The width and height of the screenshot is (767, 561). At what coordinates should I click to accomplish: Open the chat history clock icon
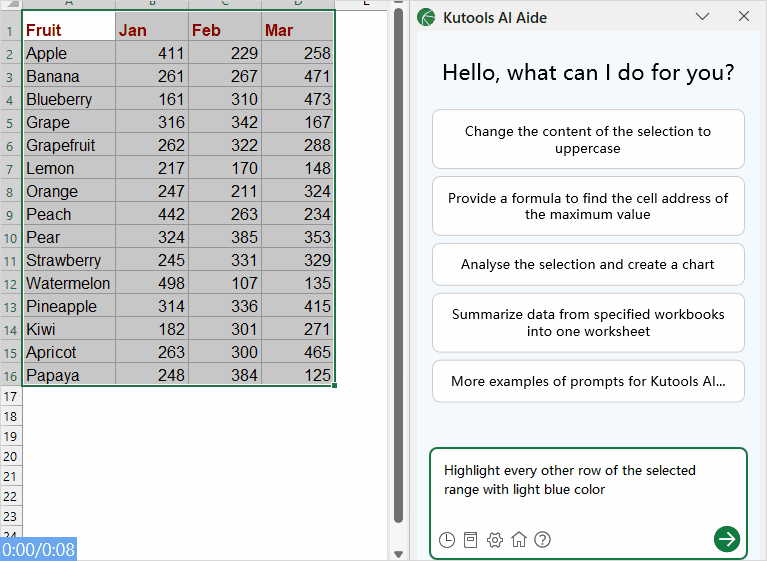446,540
